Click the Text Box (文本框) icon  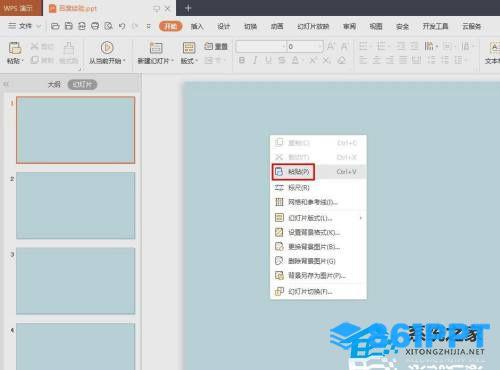(x=494, y=48)
